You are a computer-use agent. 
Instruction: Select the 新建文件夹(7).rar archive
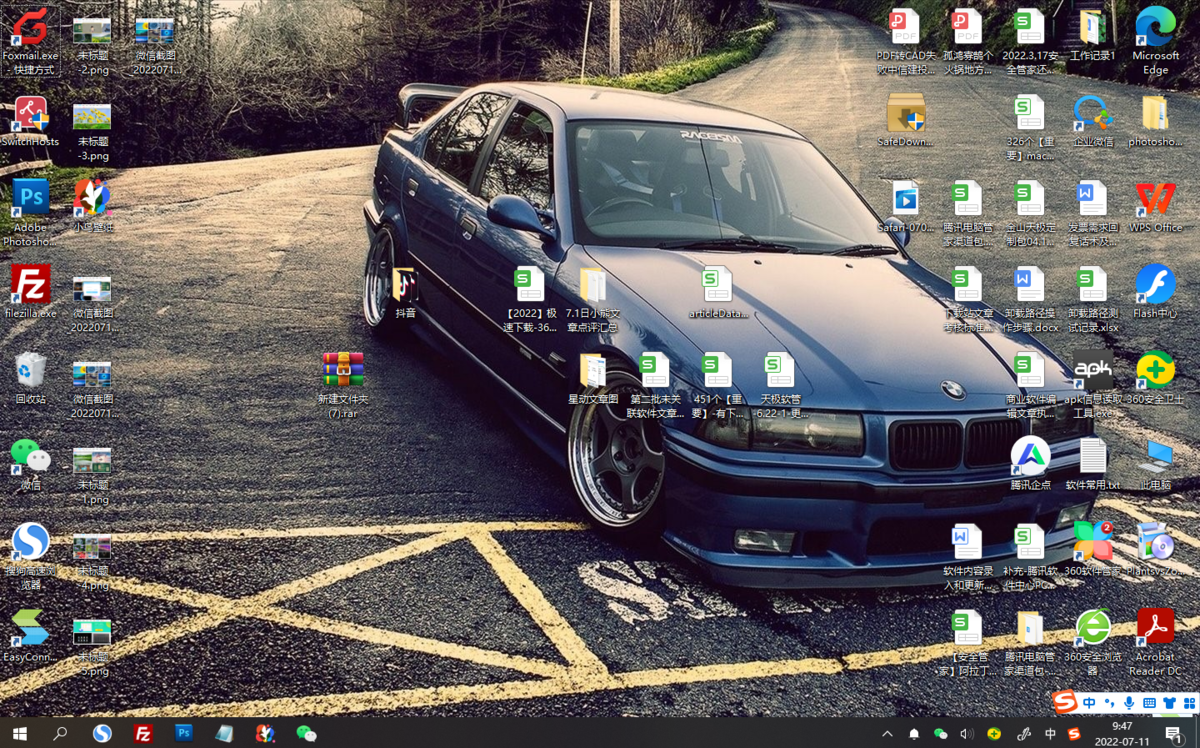click(343, 371)
